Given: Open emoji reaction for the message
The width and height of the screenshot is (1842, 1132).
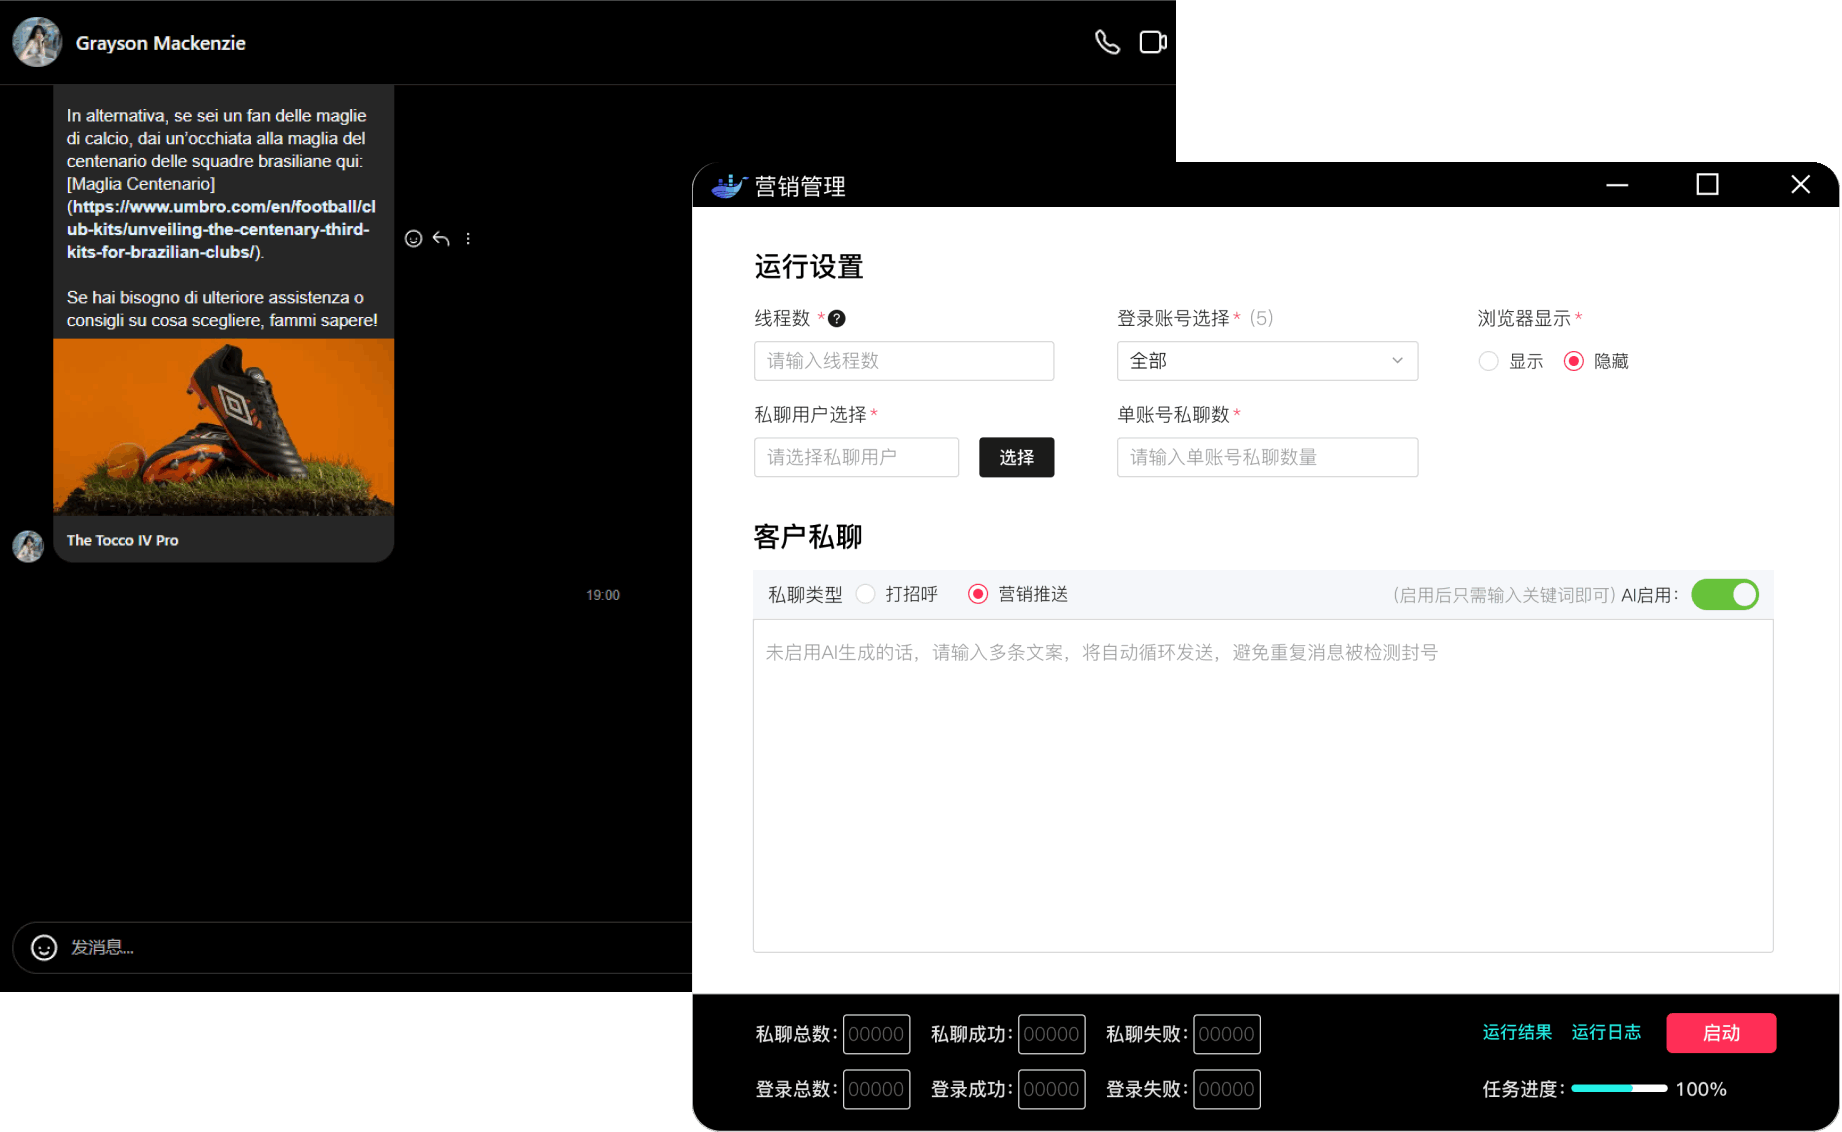Looking at the screenshot, I should (413, 238).
